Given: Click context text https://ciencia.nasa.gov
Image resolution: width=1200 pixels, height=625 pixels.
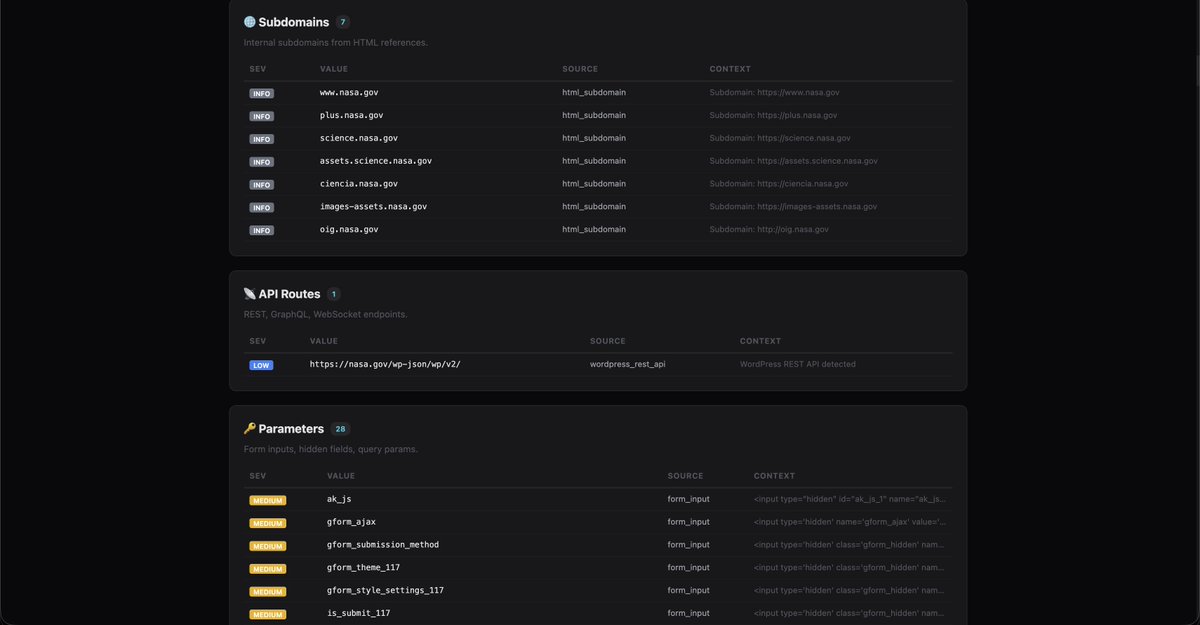Looking at the screenshot, I should 803,184.
